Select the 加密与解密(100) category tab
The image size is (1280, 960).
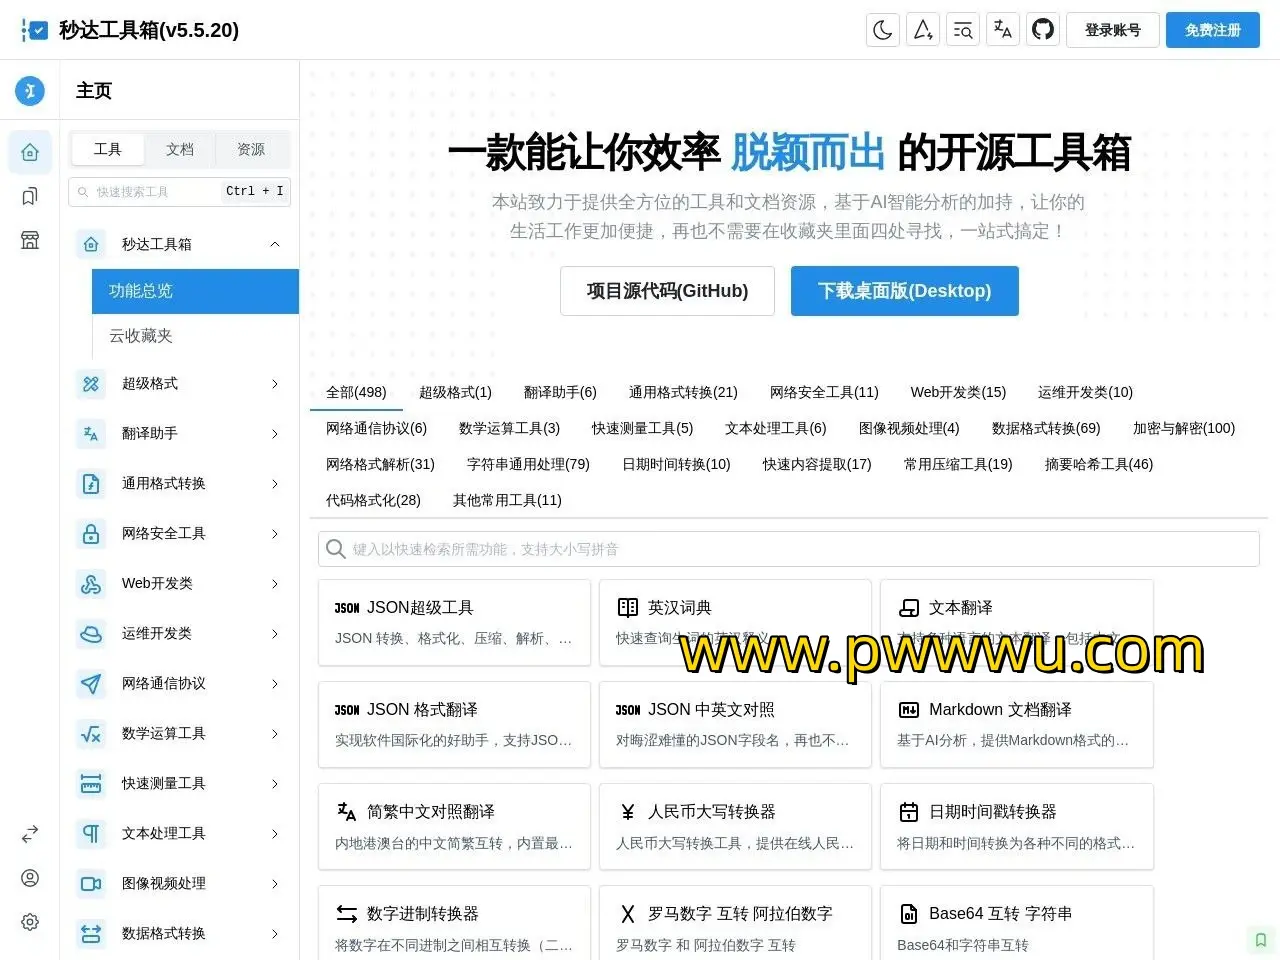pyautogui.click(x=1183, y=428)
